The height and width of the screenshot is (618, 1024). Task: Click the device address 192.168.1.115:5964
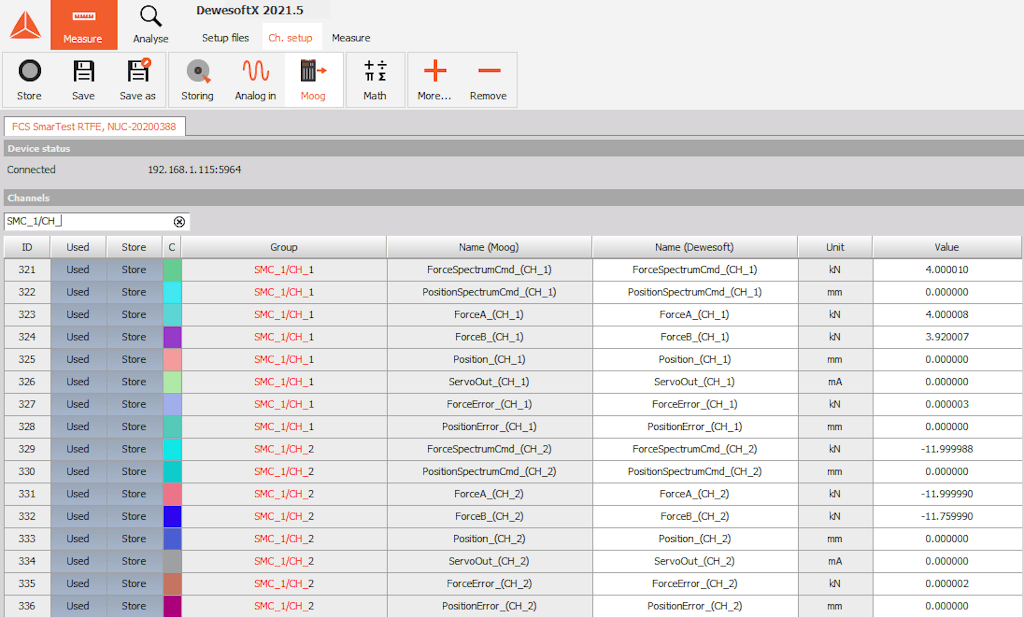195,170
